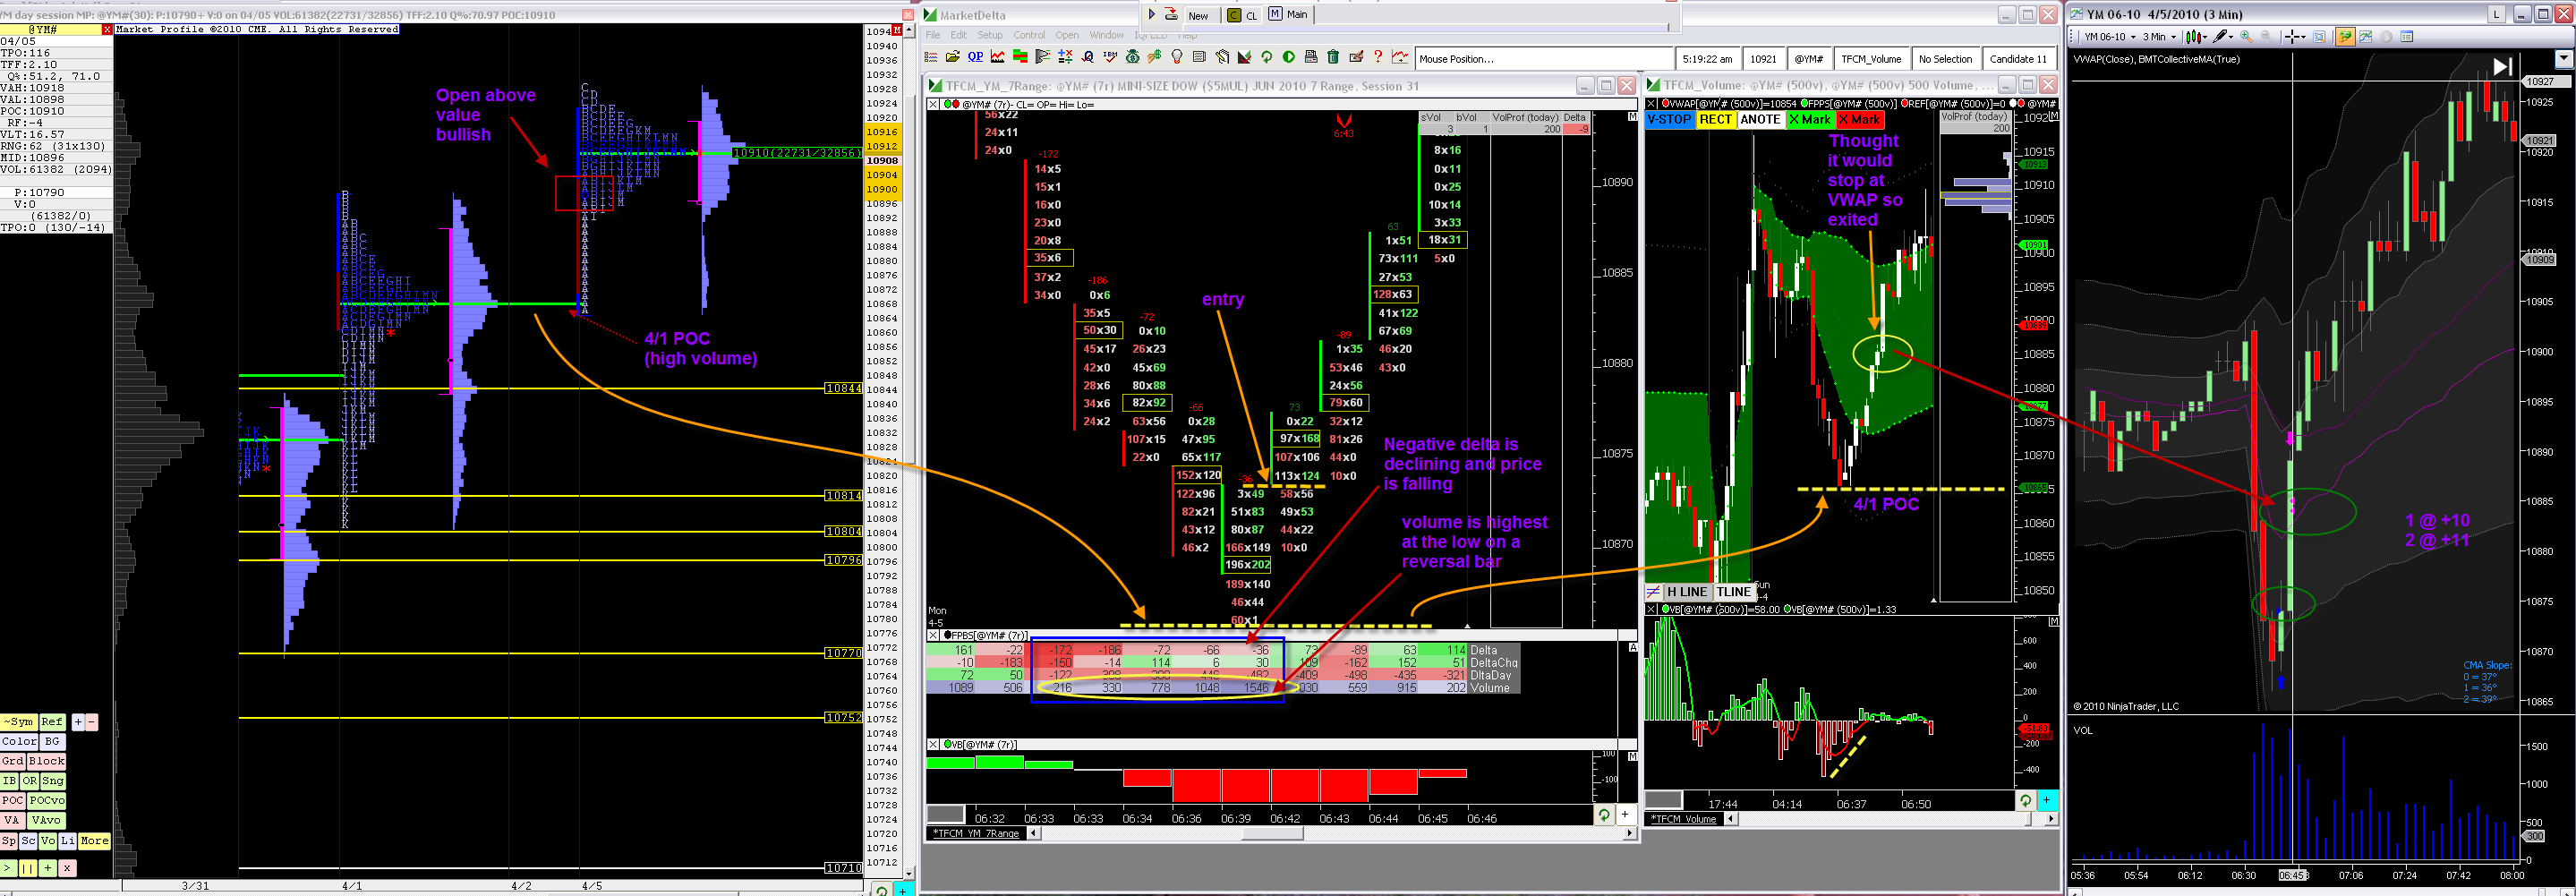
Task: Click the Color button in Market Profile panel
Action: click(x=19, y=741)
